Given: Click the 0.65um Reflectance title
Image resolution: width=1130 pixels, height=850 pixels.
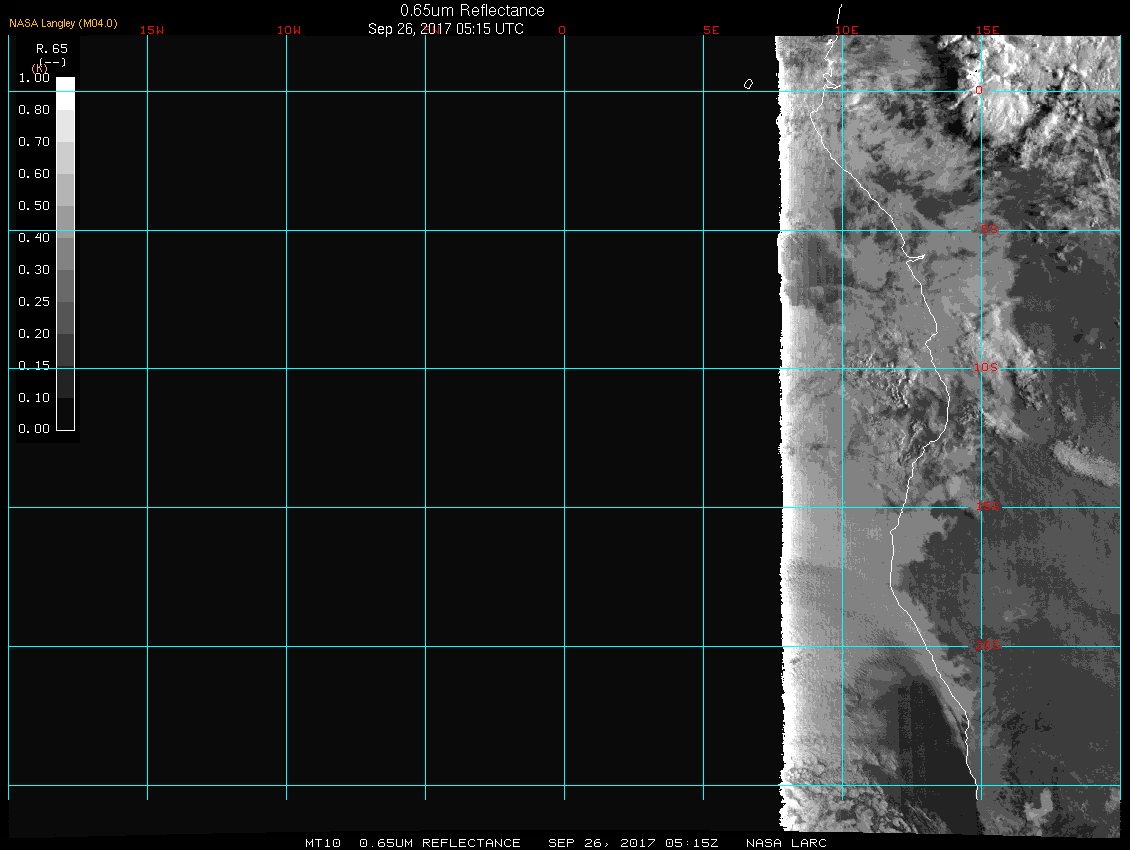Looking at the screenshot, I should pos(472,10).
